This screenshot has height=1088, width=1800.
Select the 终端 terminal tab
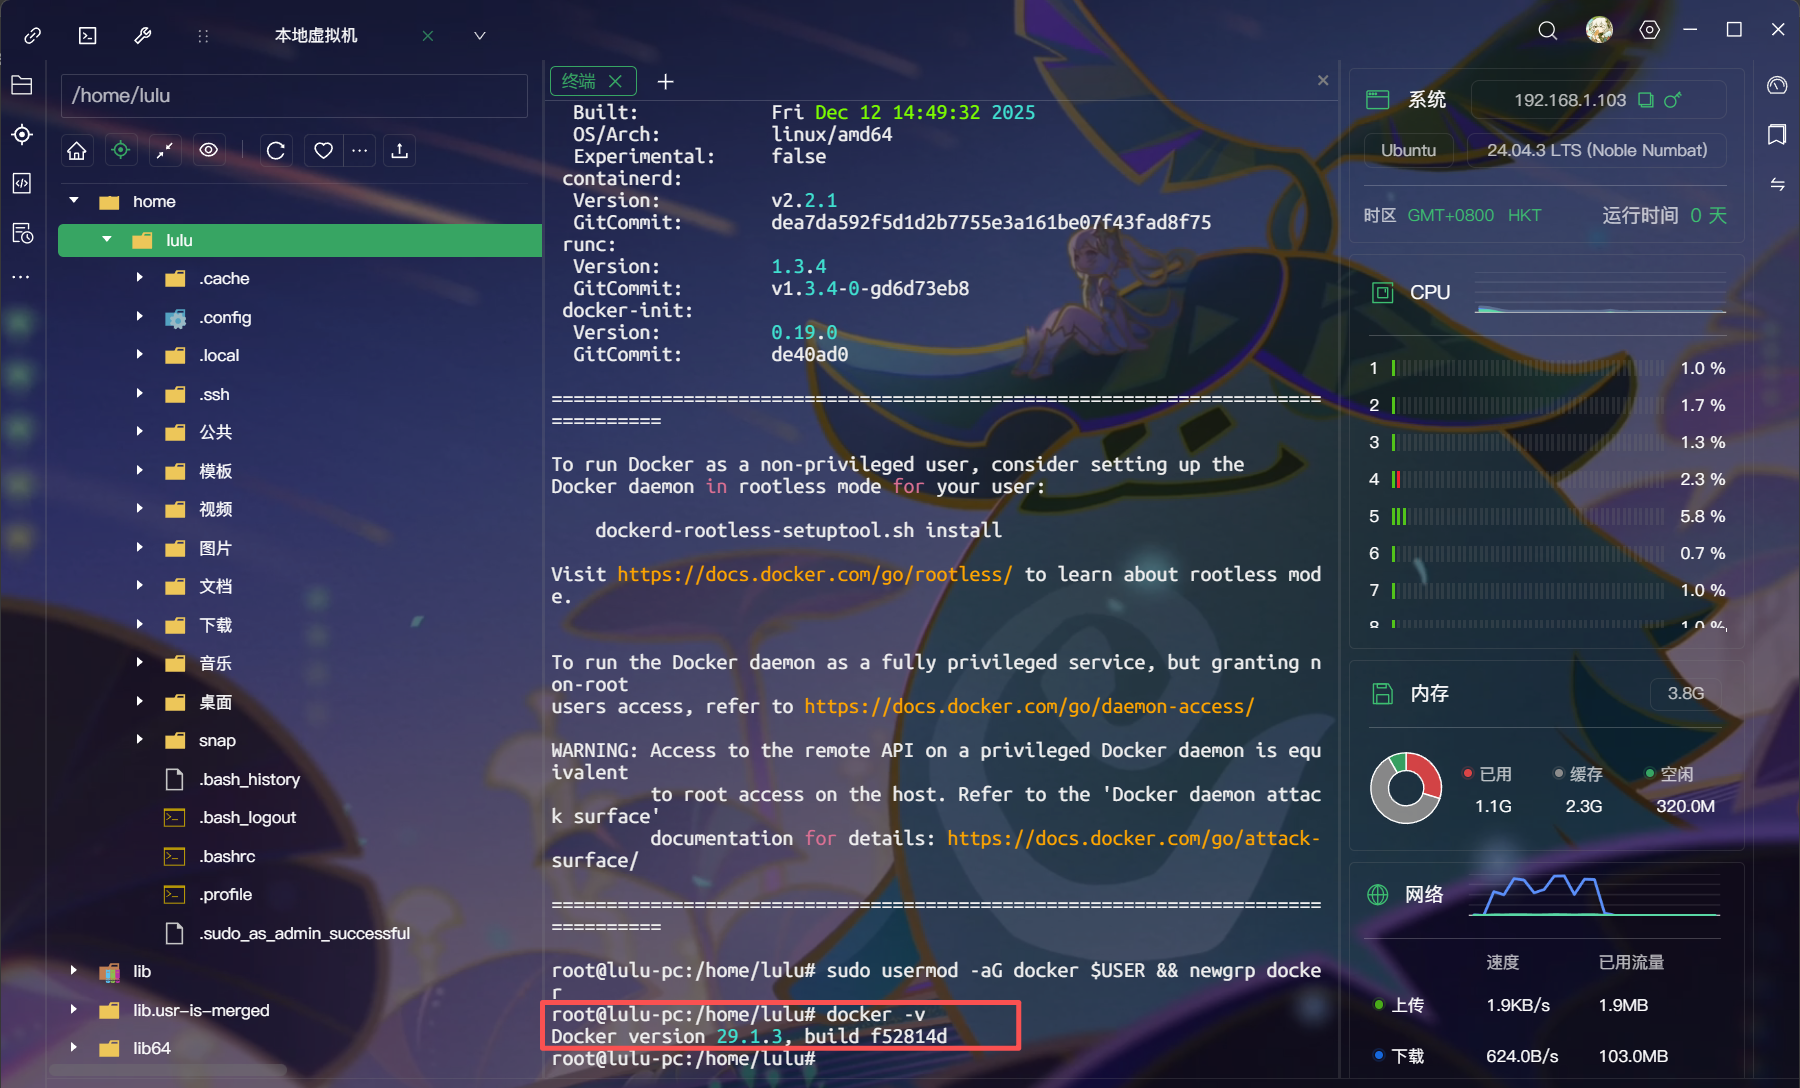coord(579,81)
